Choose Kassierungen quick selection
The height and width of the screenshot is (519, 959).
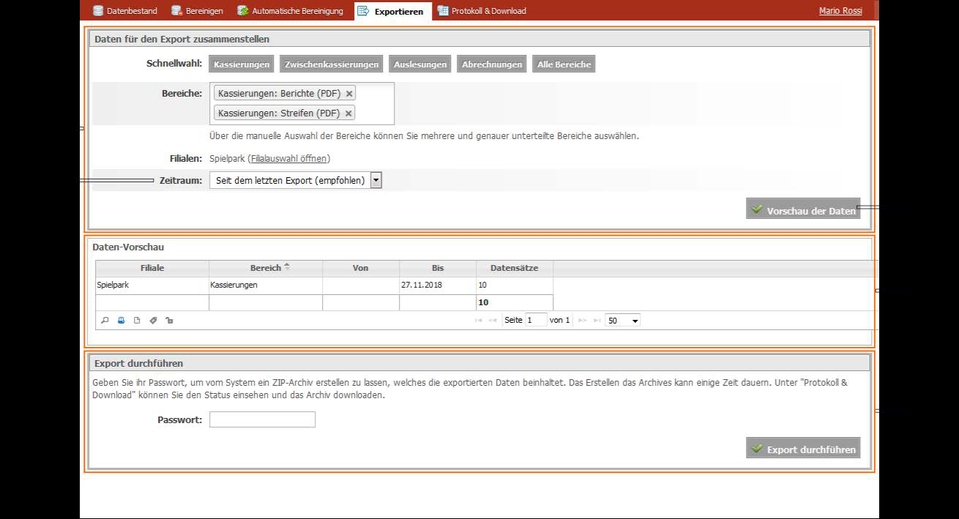pos(242,64)
